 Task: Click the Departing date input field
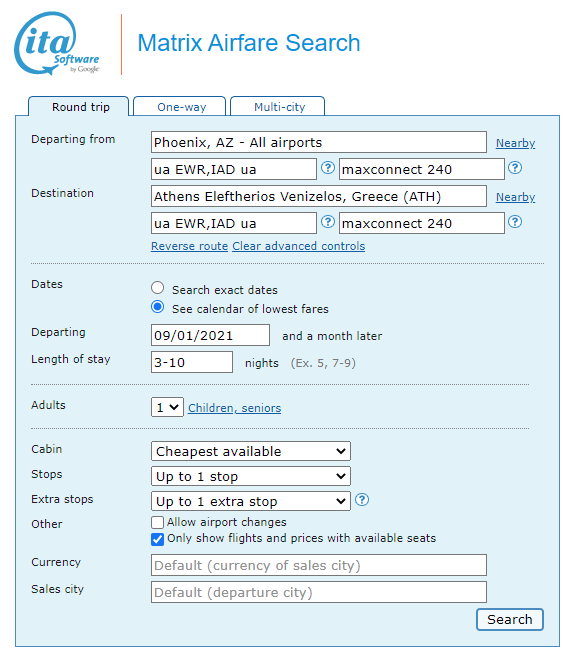pyautogui.click(x=210, y=335)
